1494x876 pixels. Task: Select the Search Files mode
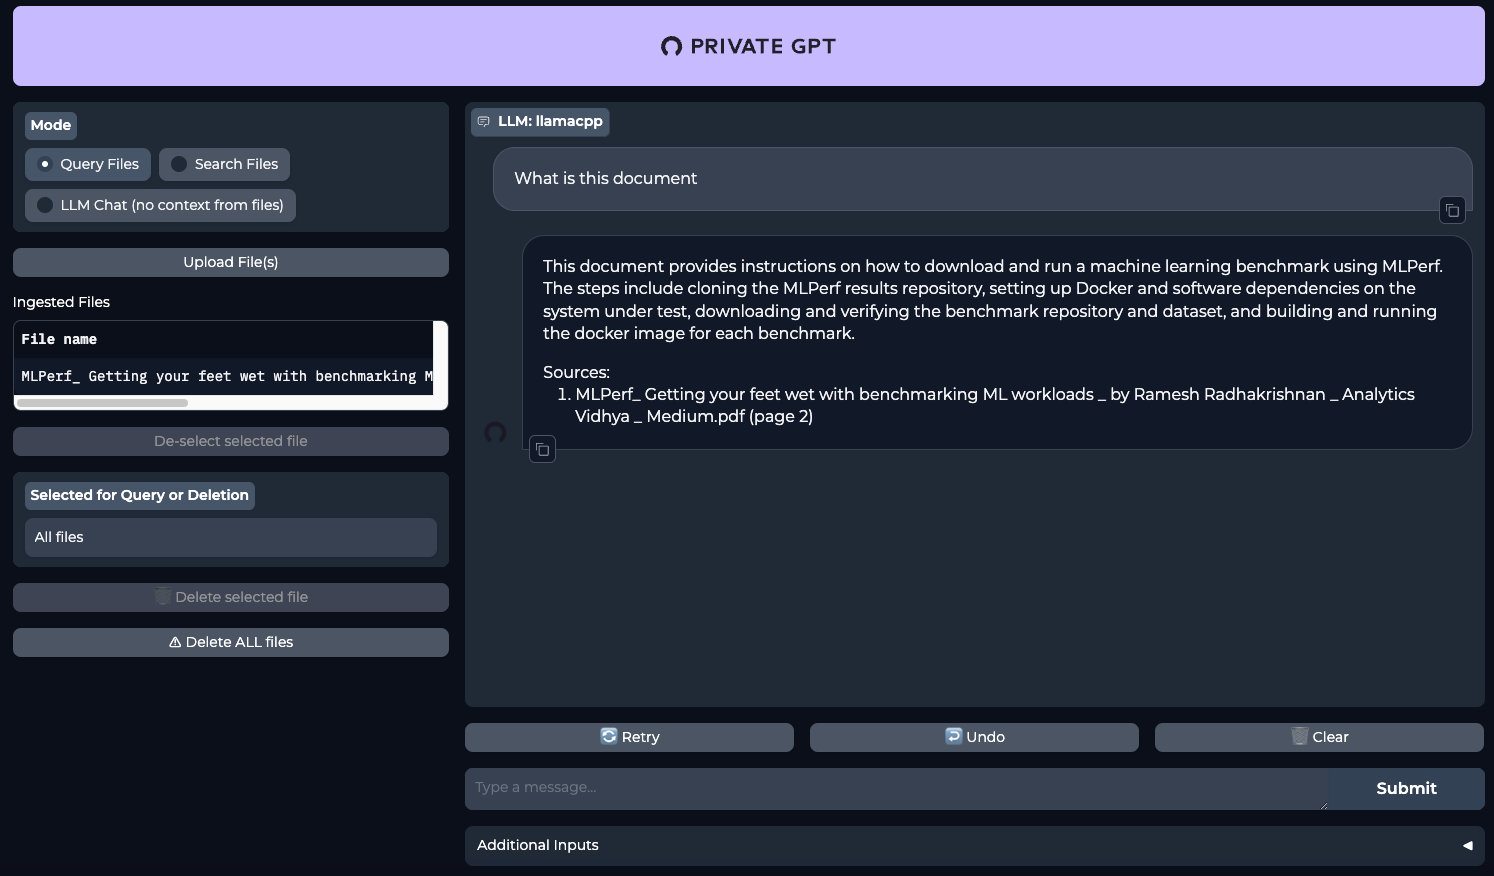coord(225,164)
